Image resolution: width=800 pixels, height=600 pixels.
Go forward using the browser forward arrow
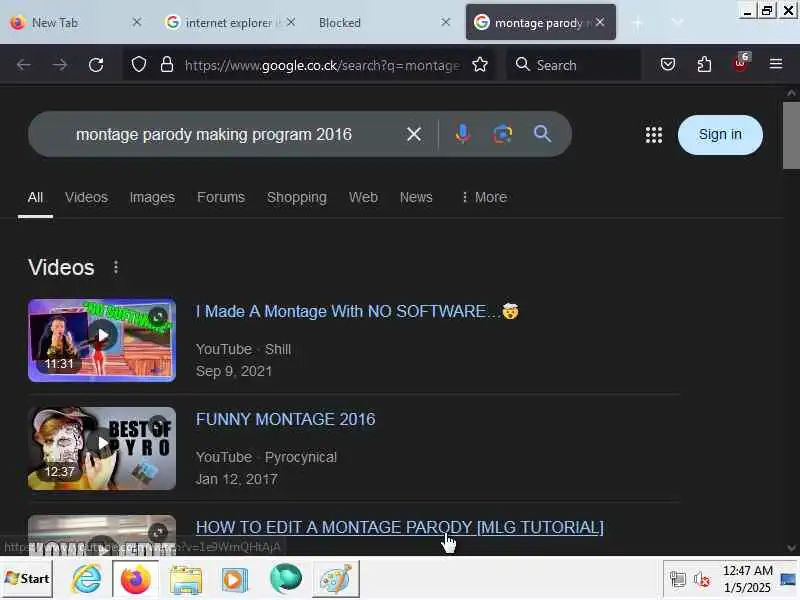[x=60, y=65]
